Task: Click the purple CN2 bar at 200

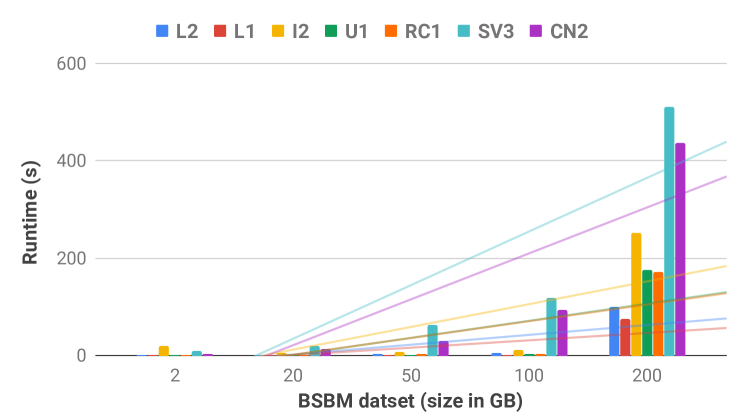Action: point(680,249)
